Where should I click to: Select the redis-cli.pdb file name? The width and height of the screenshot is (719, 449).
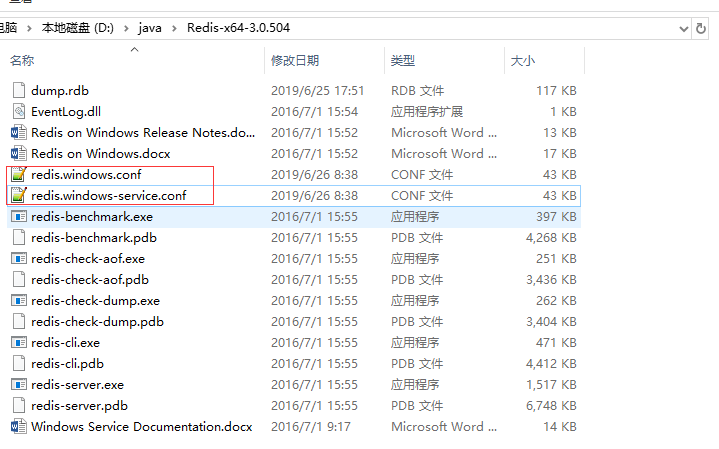[67, 364]
